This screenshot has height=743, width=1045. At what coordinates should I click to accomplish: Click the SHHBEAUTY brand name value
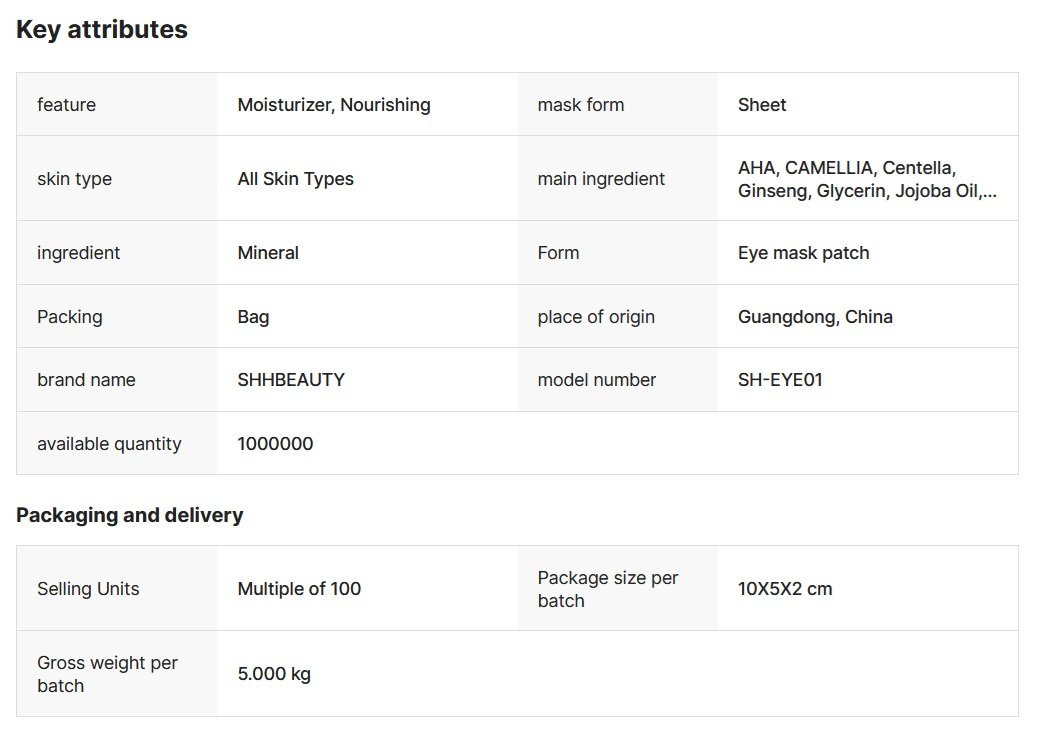point(291,380)
